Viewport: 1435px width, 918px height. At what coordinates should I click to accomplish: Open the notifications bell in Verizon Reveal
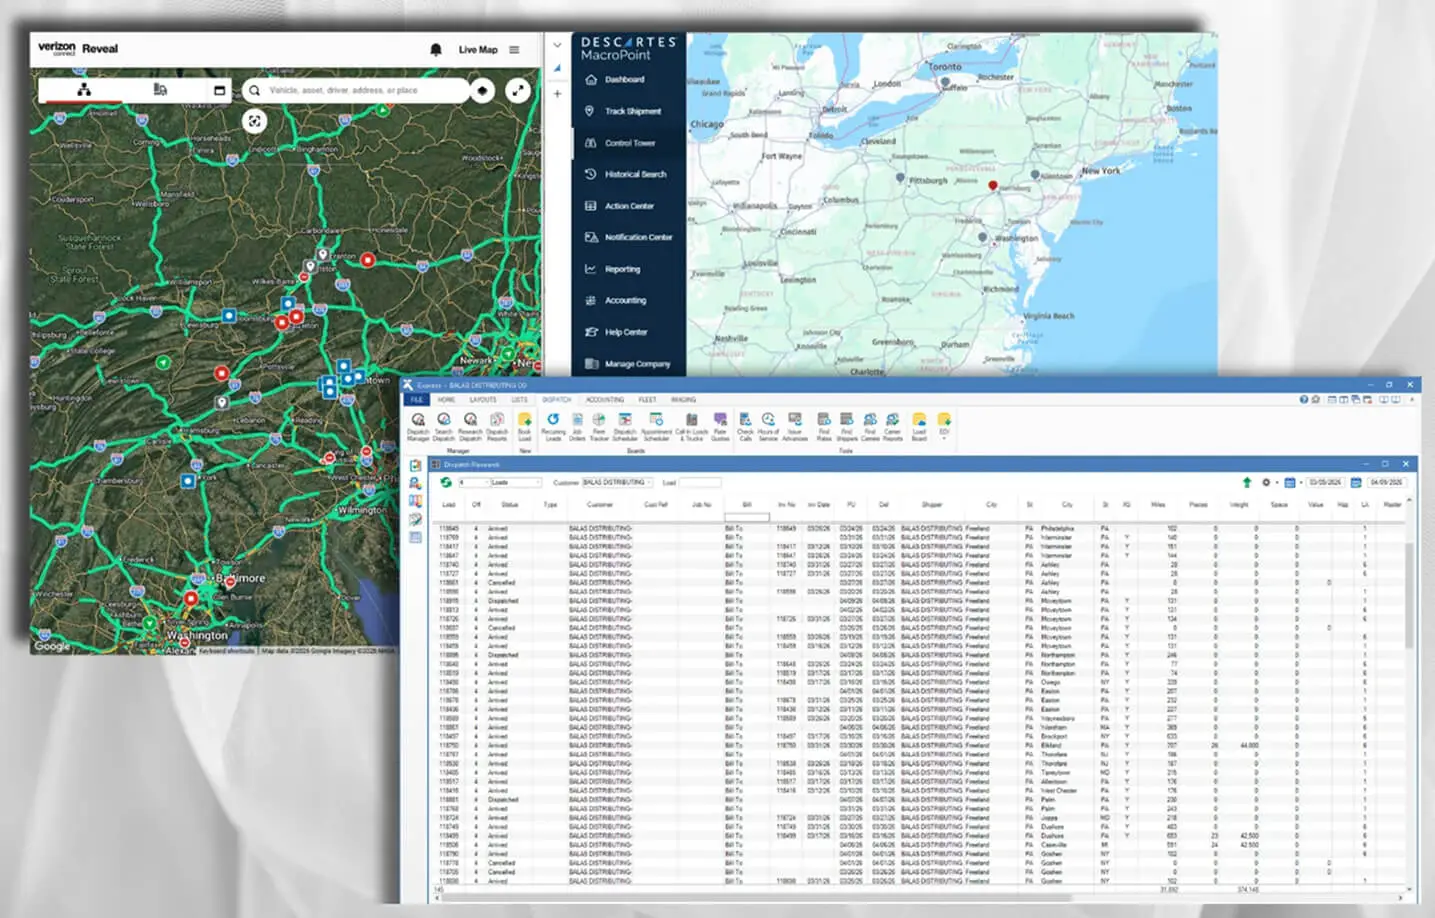tap(436, 49)
